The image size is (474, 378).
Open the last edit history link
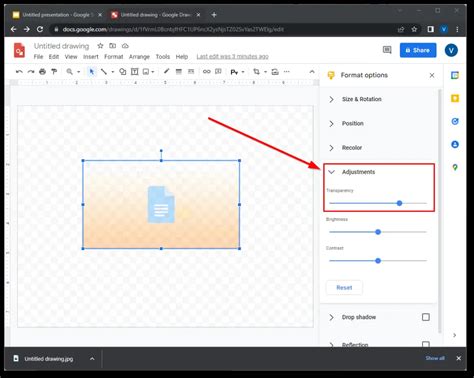232,57
